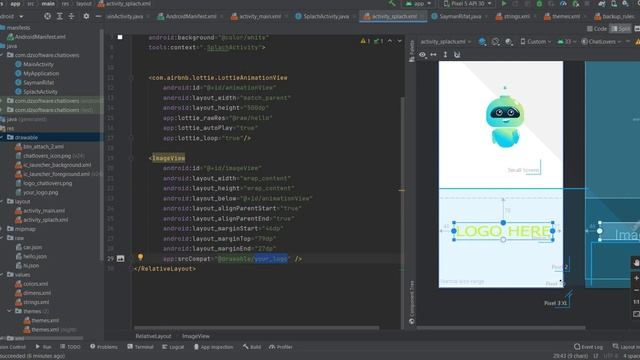Screen dimensions: 640x360
Task: Click the orientation for preview icon
Action: click(x=496, y=42)
